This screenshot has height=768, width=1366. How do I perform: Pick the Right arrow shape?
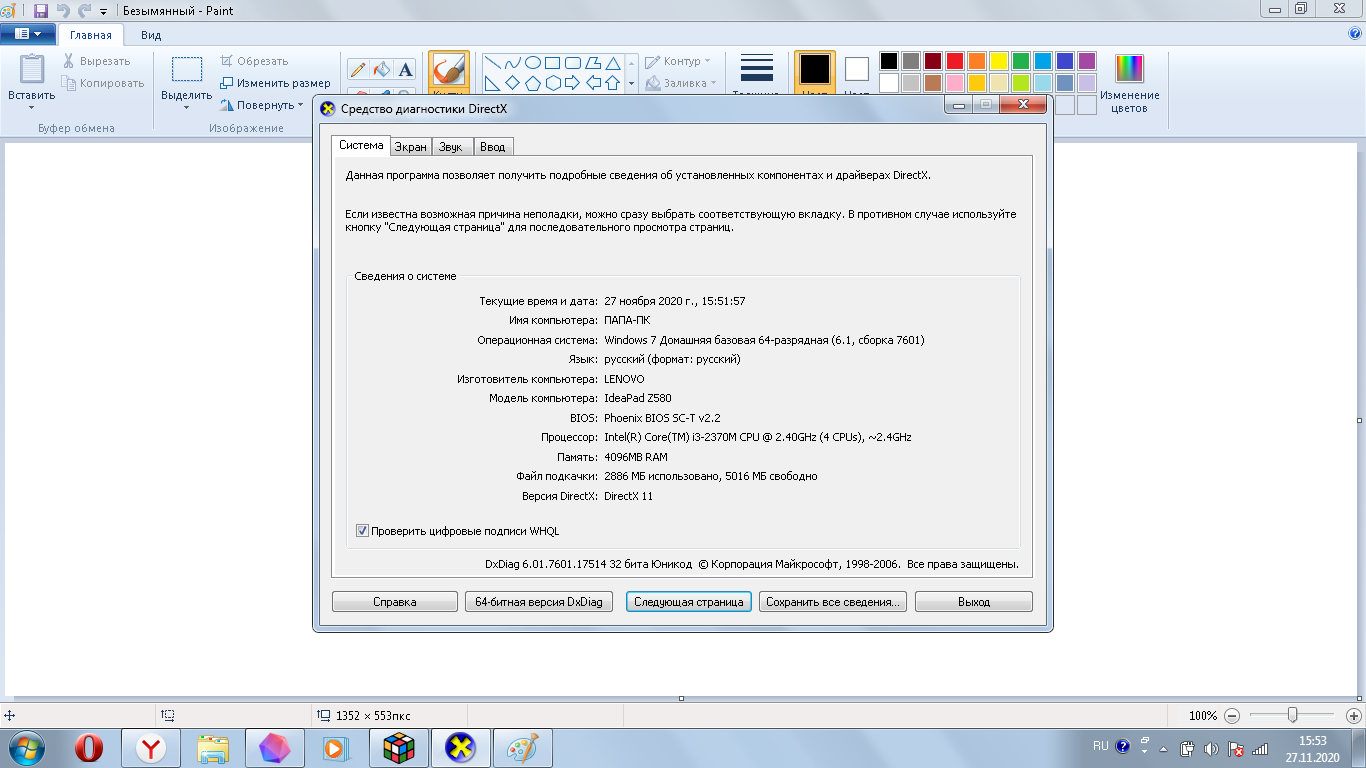point(572,82)
